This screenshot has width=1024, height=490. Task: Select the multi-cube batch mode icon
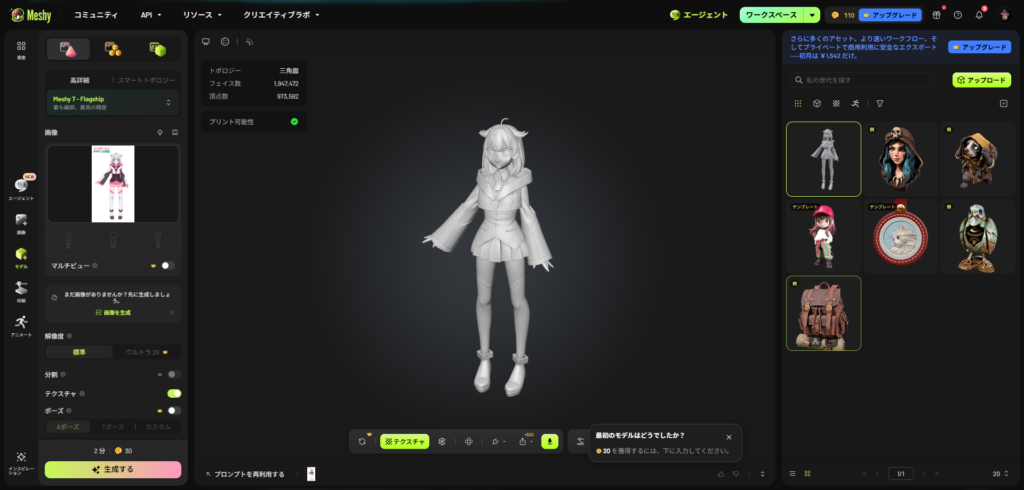114,49
